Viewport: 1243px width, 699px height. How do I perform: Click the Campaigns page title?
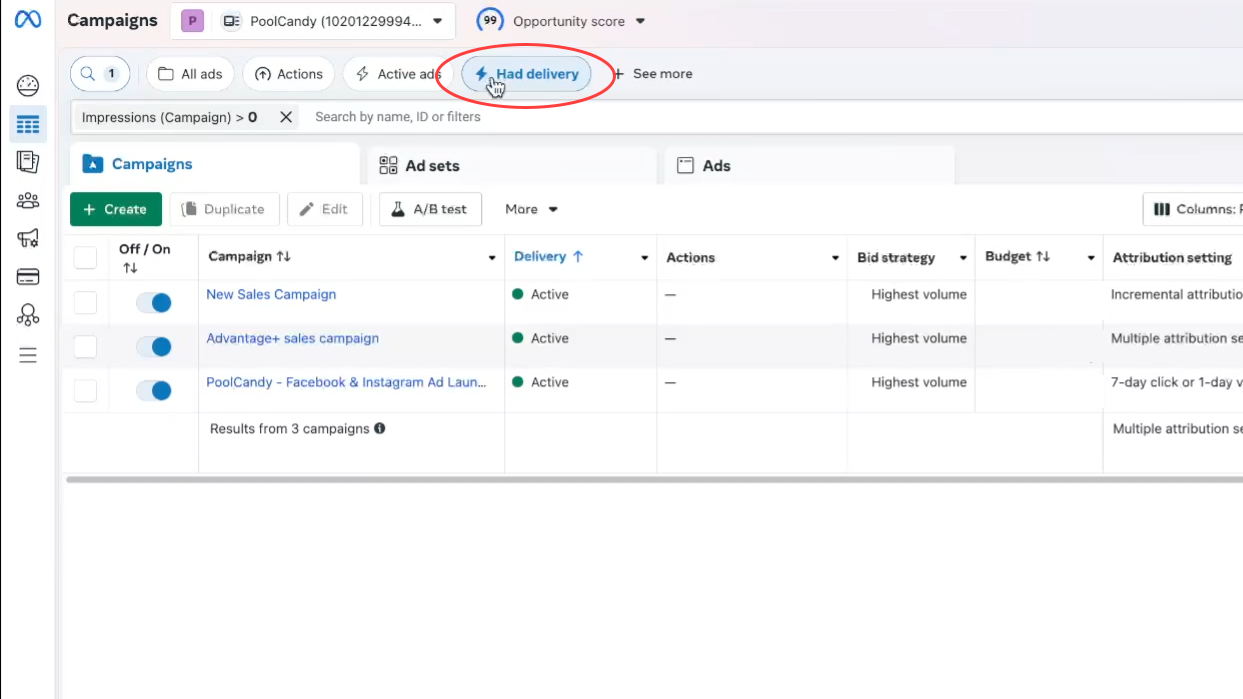(112, 20)
